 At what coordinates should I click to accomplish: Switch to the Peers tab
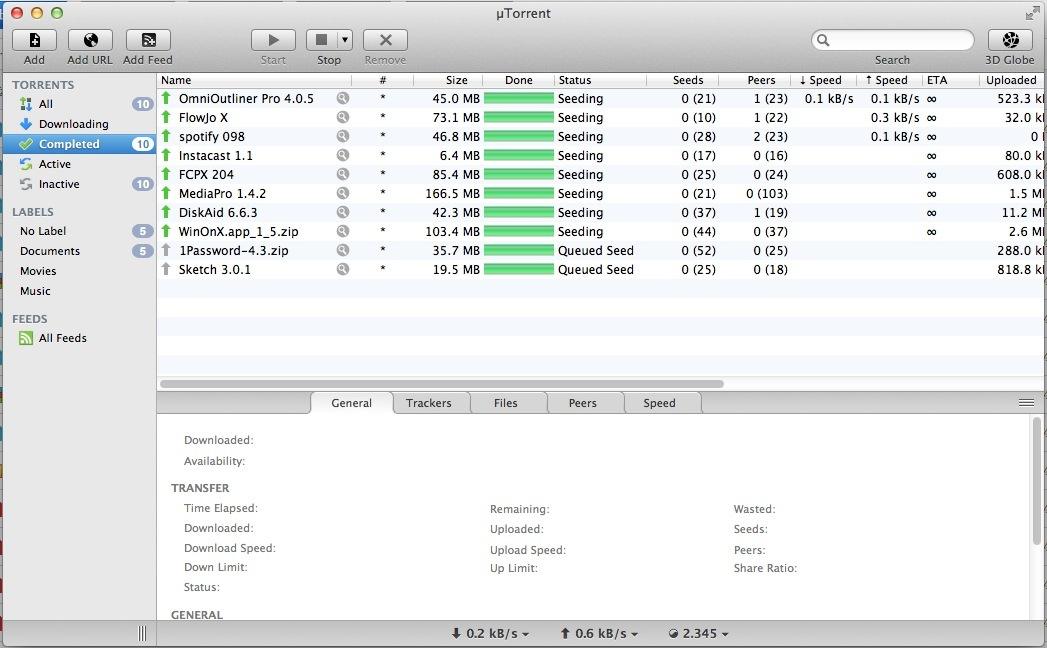tap(582, 403)
